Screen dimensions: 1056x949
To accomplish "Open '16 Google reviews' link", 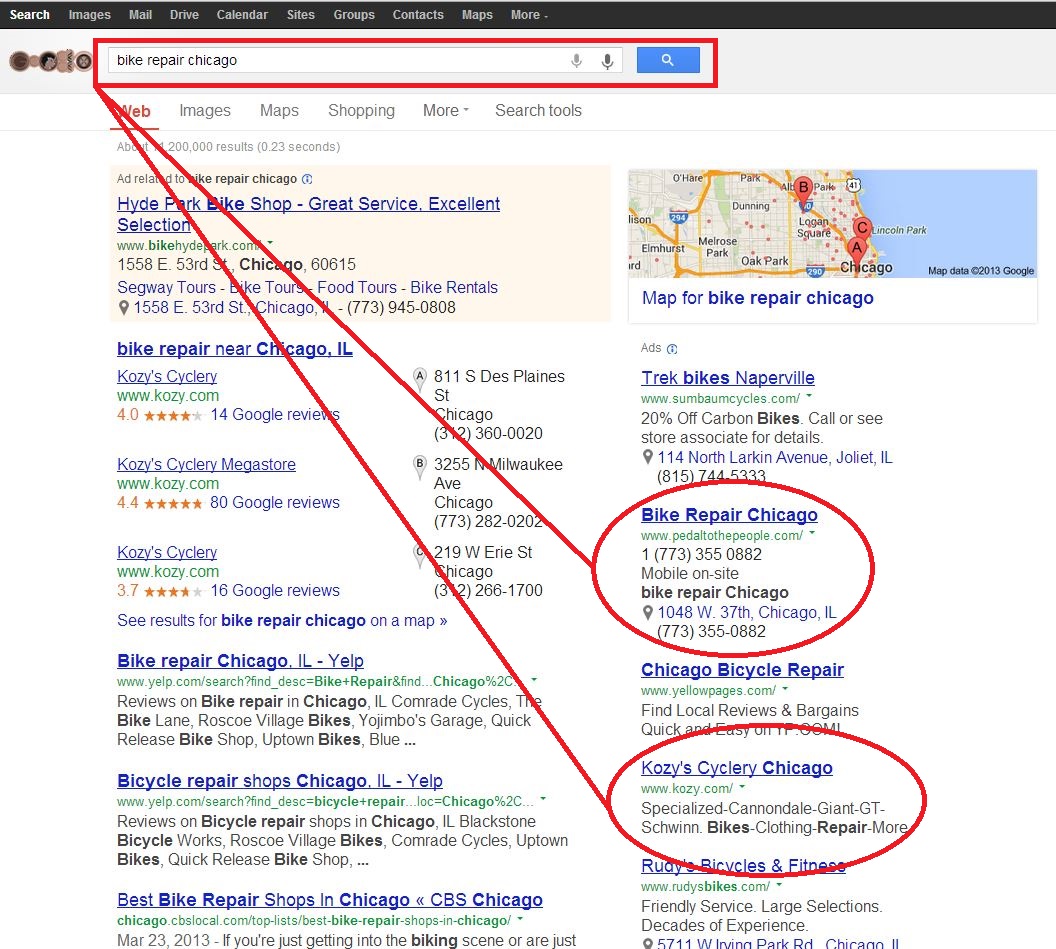I will (x=275, y=591).
